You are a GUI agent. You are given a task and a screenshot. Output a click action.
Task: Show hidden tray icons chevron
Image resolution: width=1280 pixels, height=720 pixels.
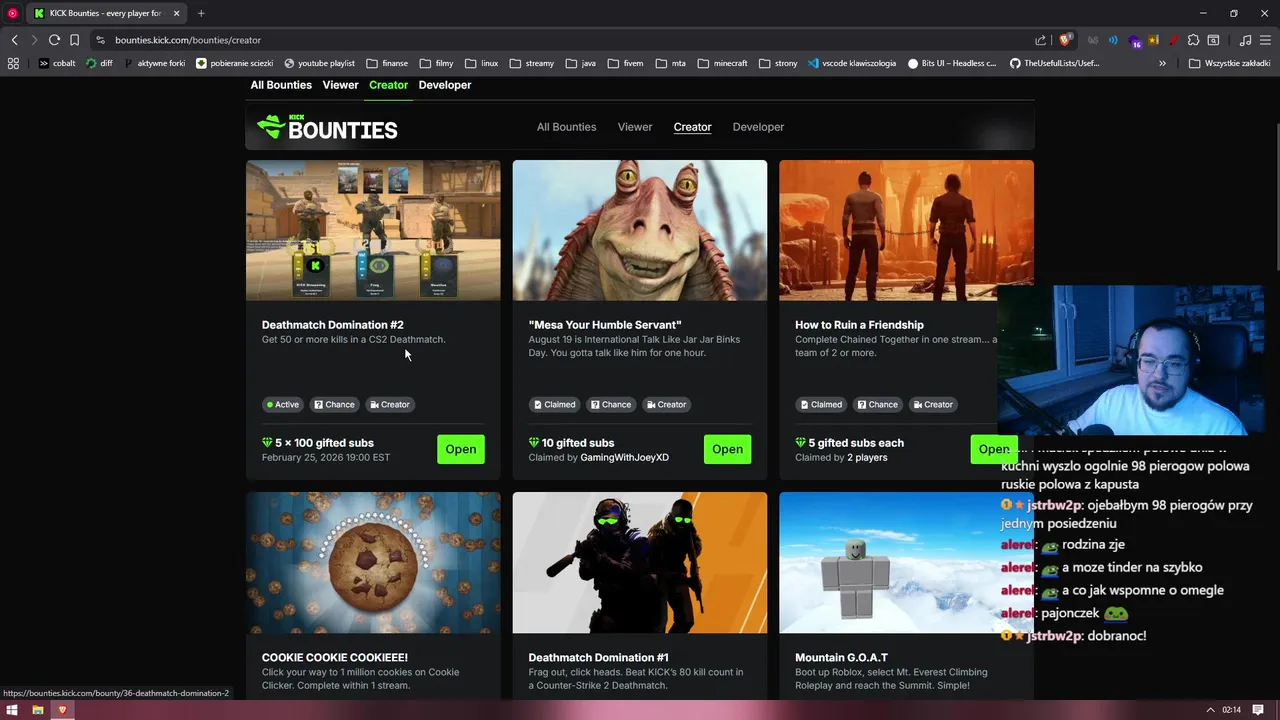(1211, 710)
